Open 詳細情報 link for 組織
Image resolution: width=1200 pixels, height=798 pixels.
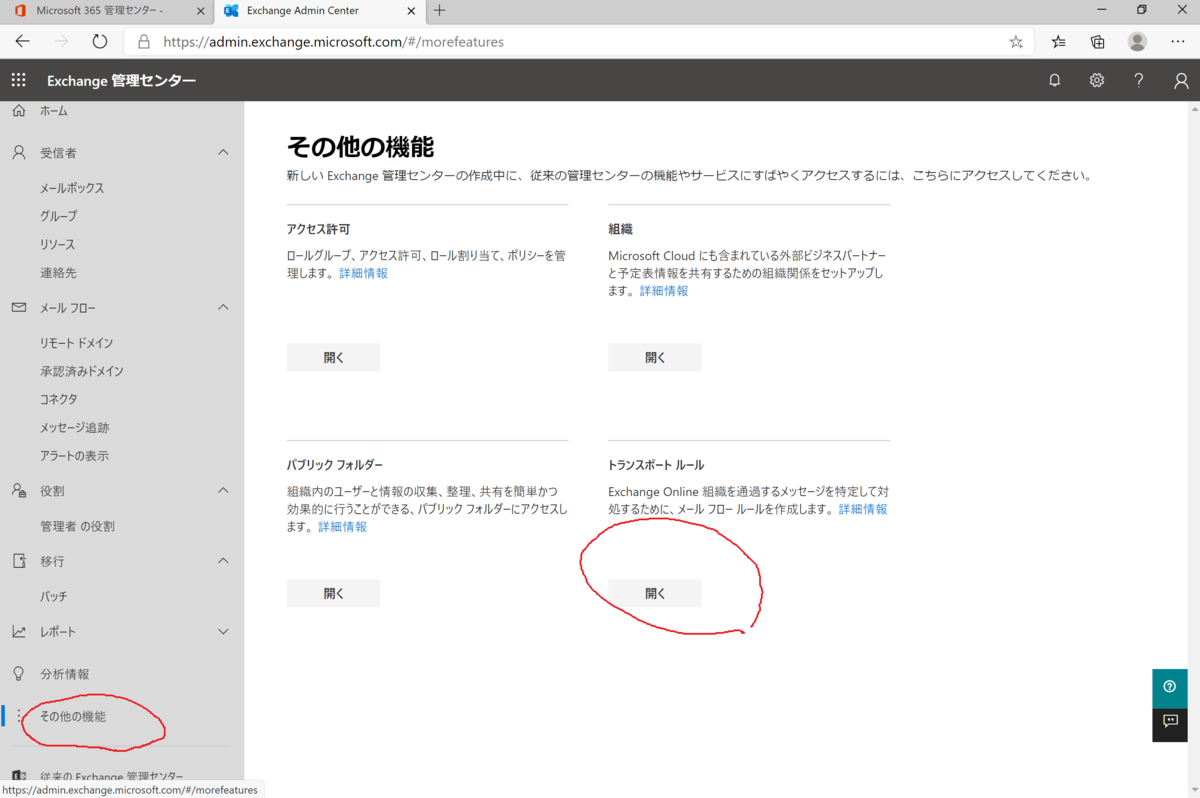click(x=664, y=291)
